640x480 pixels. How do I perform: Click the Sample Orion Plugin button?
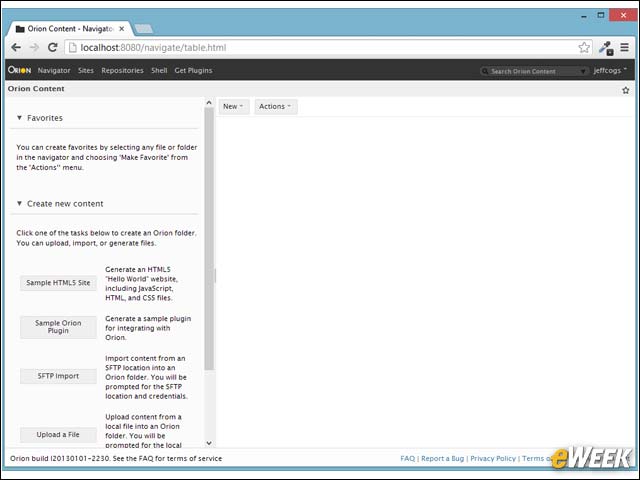tap(58, 327)
